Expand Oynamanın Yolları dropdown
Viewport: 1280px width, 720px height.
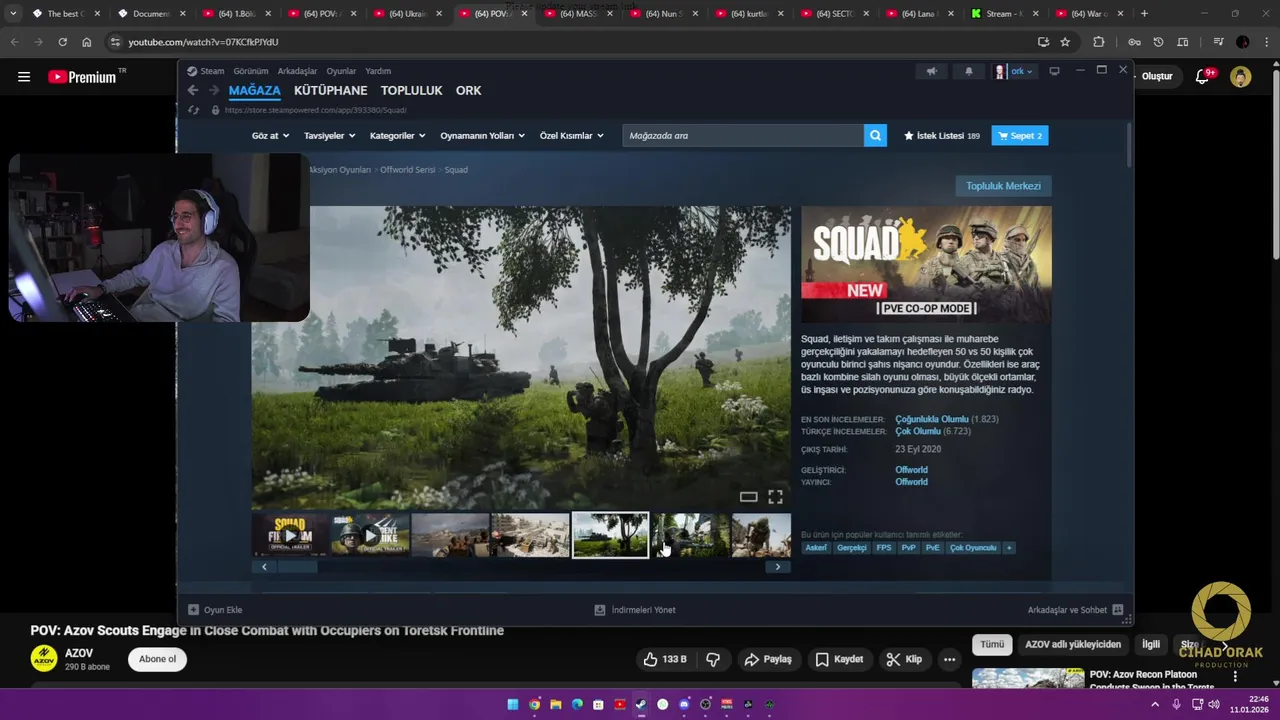coord(483,136)
